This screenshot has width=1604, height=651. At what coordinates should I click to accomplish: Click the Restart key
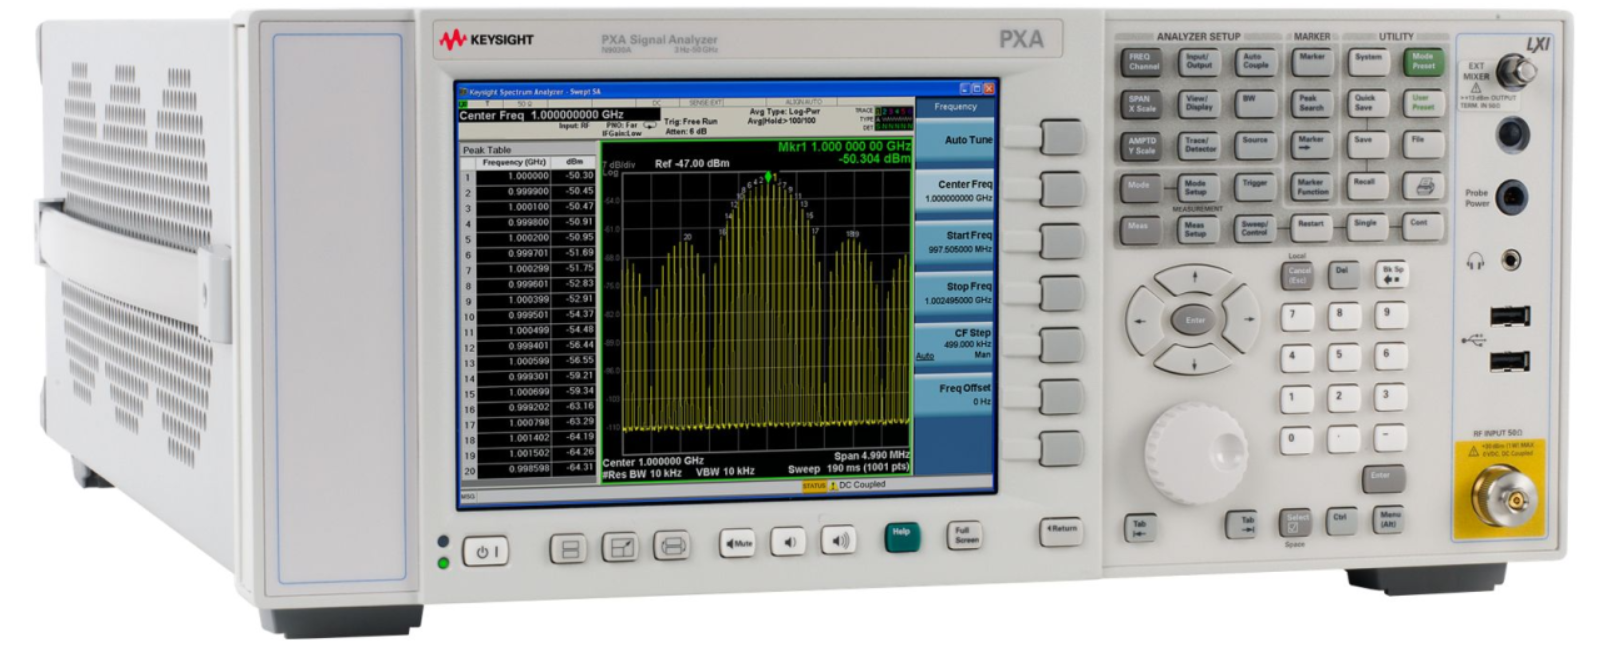pos(1311,228)
